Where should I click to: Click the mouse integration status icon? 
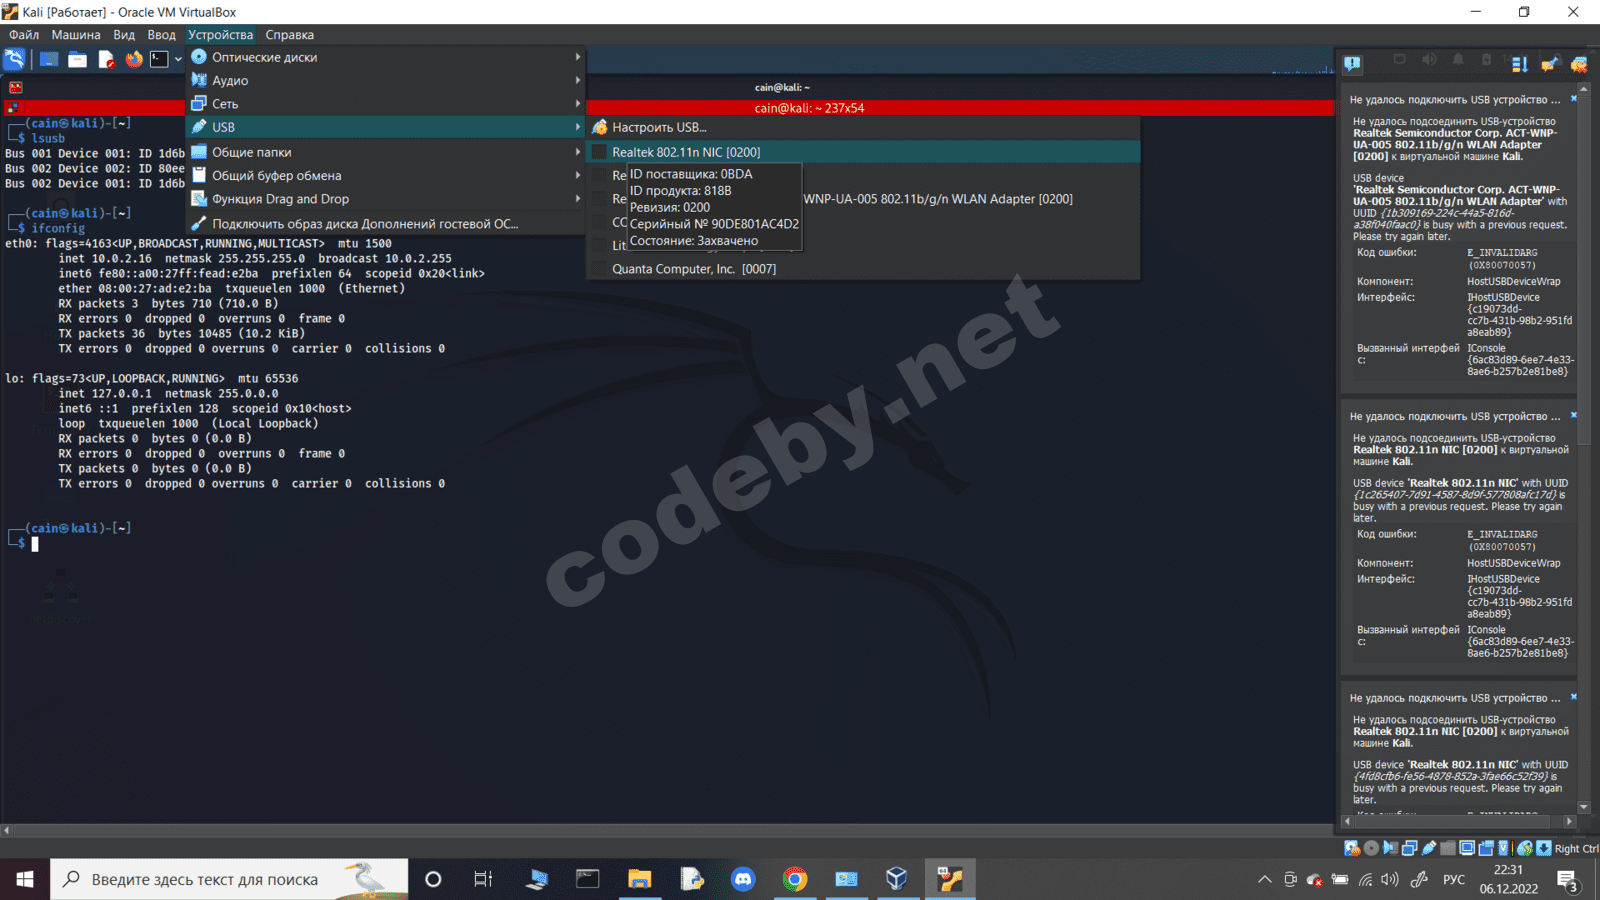pyautogui.click(x=1525, y=848)
